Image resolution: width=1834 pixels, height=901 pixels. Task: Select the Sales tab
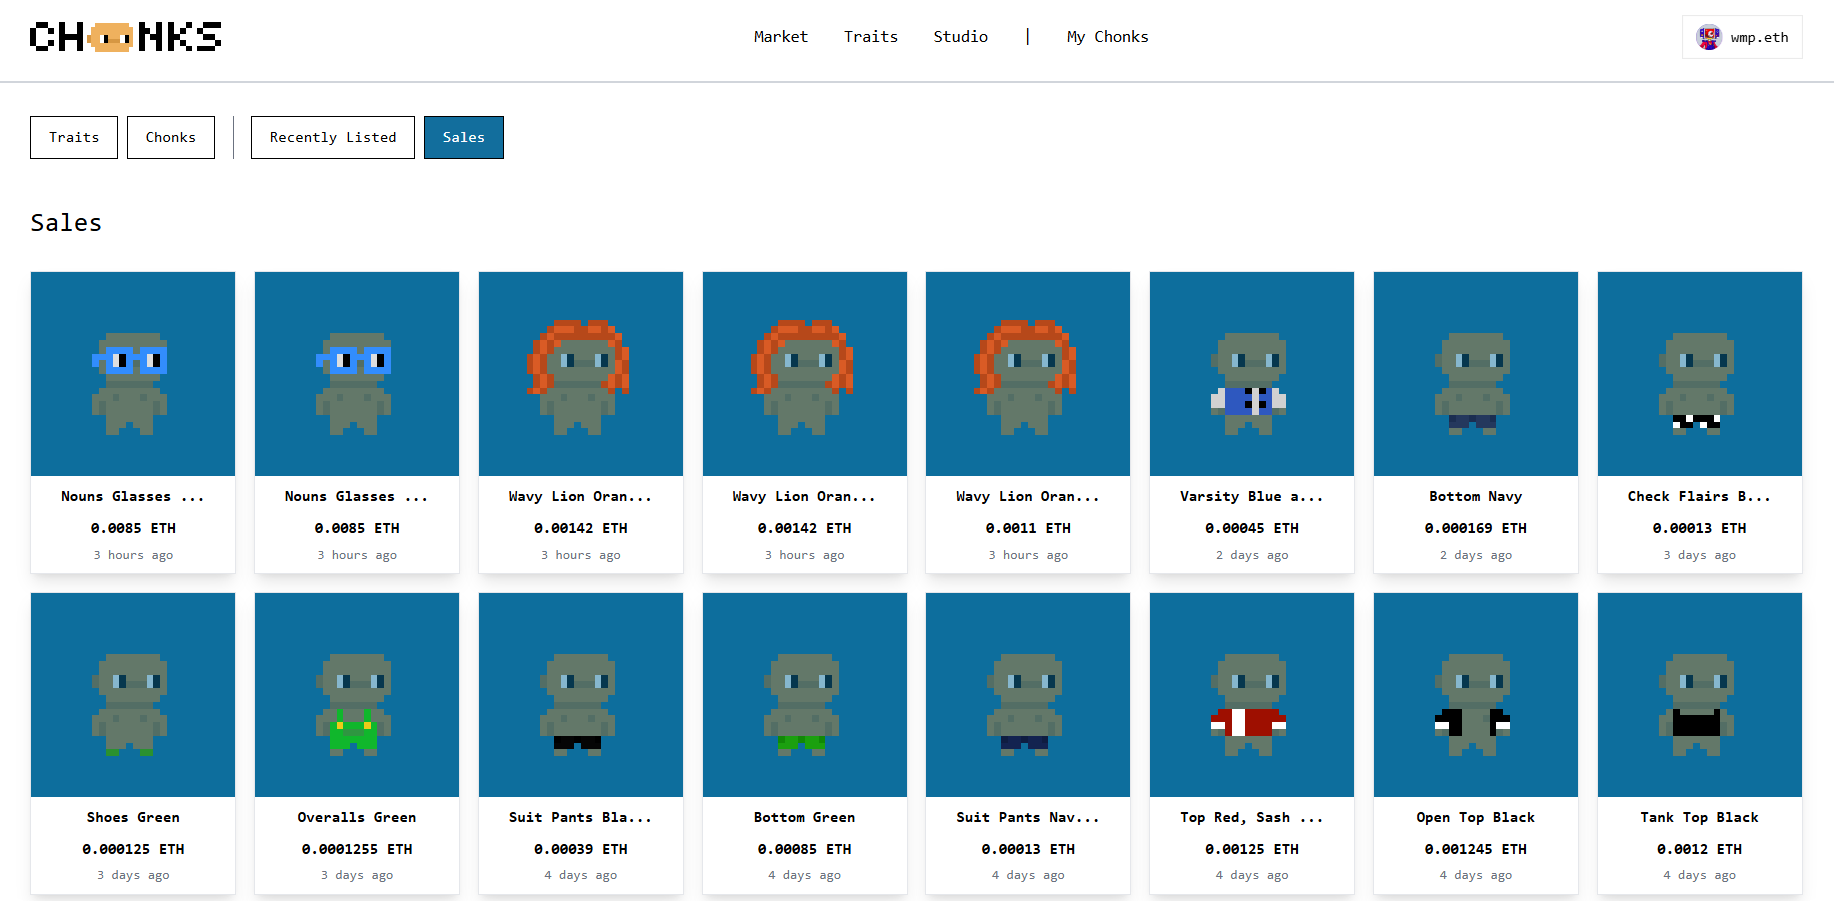[x=464, y=138]
